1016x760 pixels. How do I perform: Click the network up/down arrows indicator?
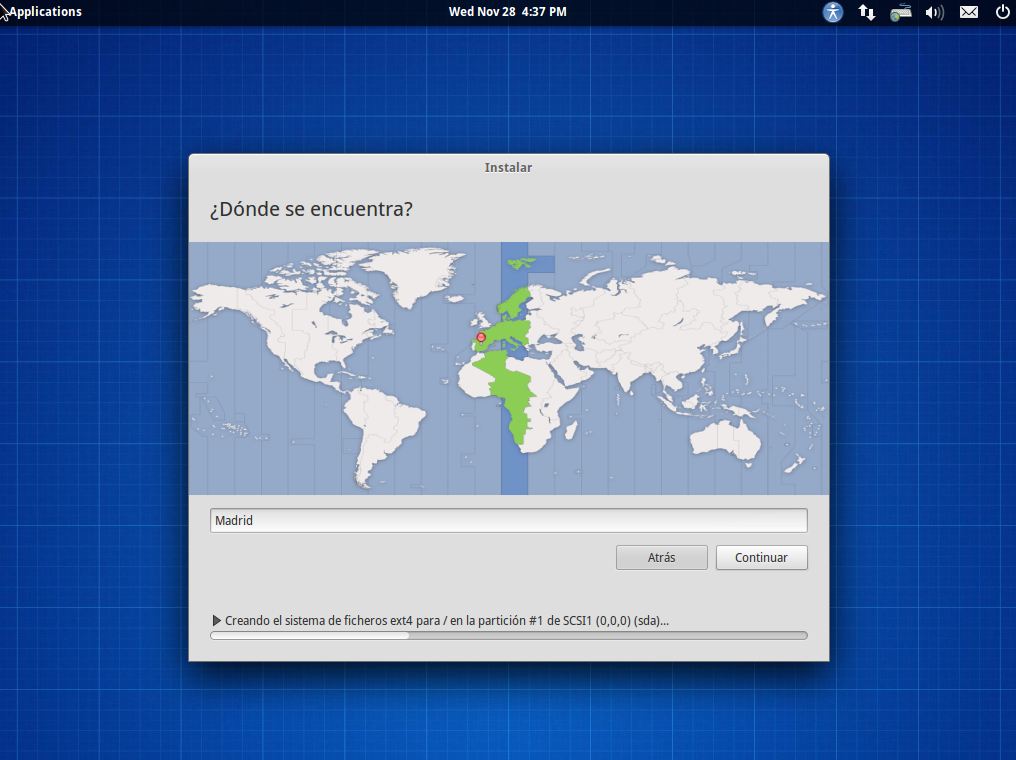[867, 12]
